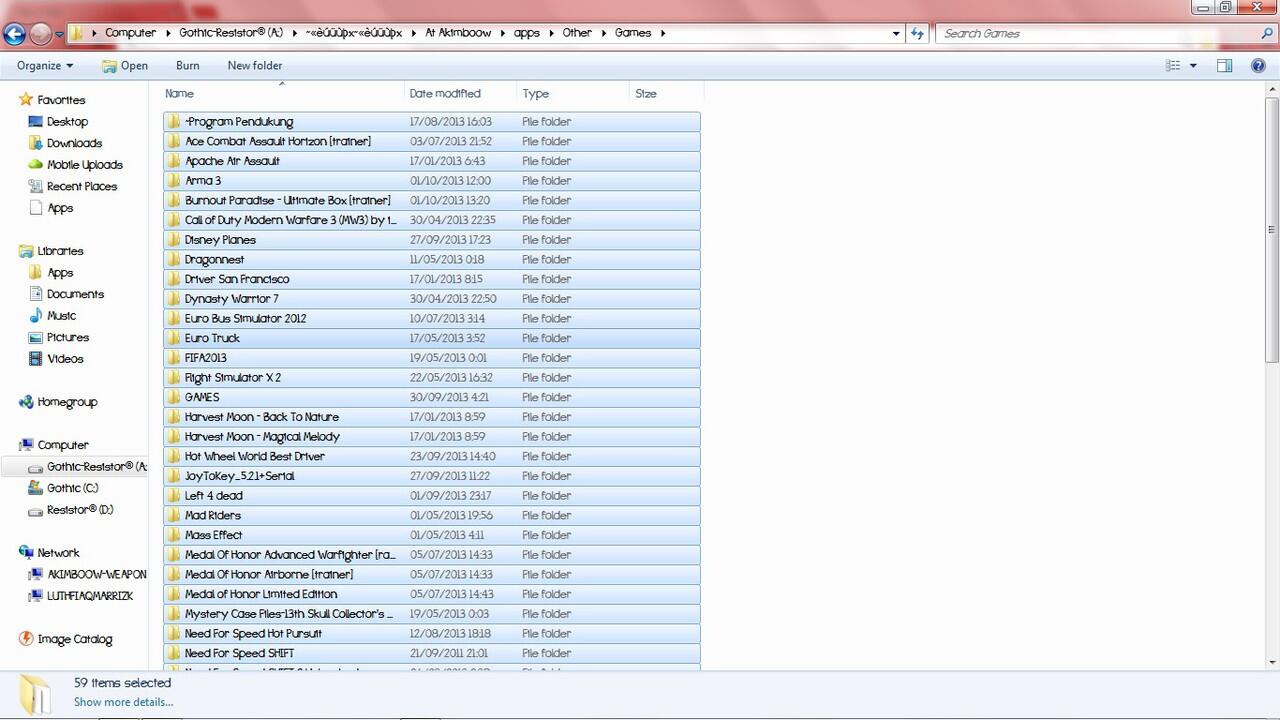Viewport: 1280px width, 720px height.
Task: Open the Documents library
Action: pos(75,294)
